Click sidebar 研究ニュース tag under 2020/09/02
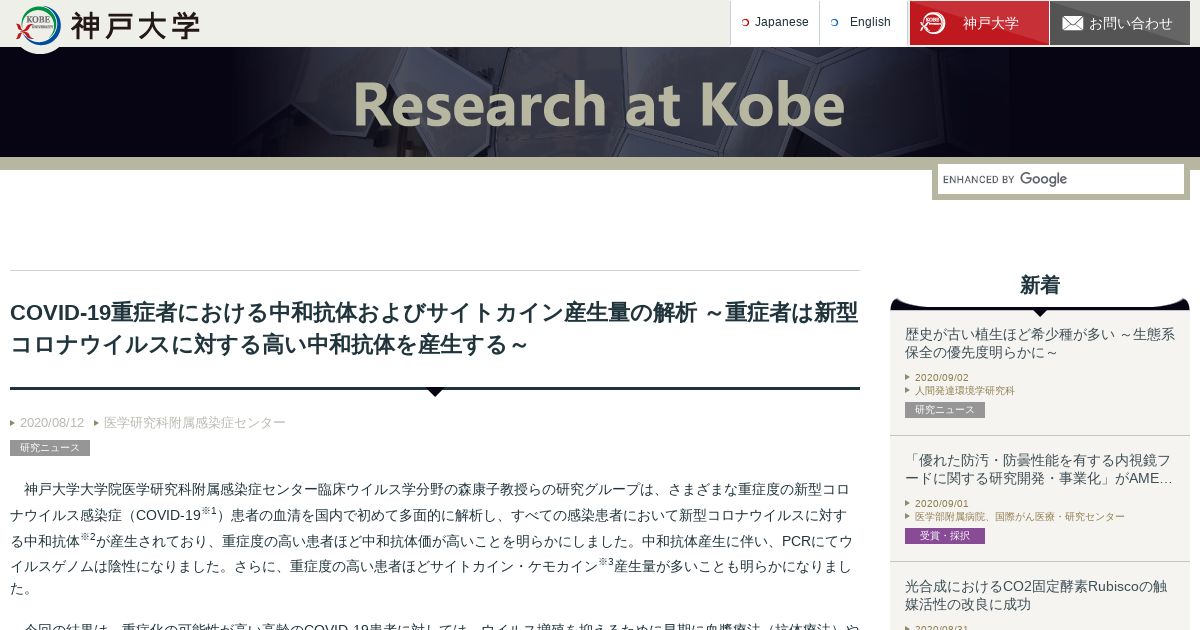1200x630 pixels. tap(945, 410)
